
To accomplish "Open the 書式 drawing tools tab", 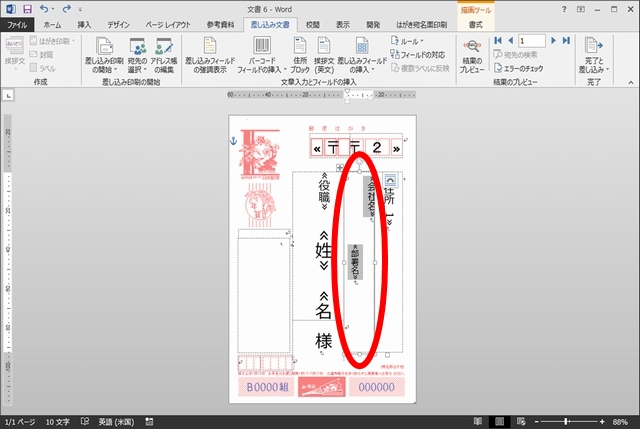I will tap(476, 25).
